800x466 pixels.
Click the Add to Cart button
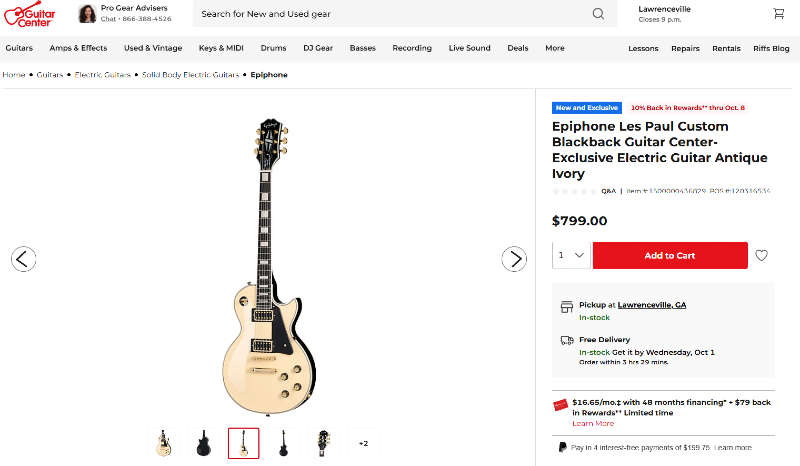pyautogui.click(x=669, y=255)
